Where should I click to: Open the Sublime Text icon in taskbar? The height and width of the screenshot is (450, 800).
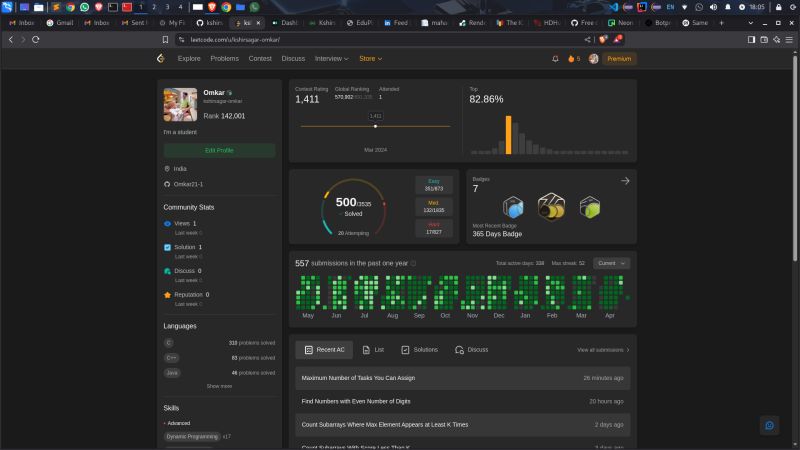tap(56, 7)
